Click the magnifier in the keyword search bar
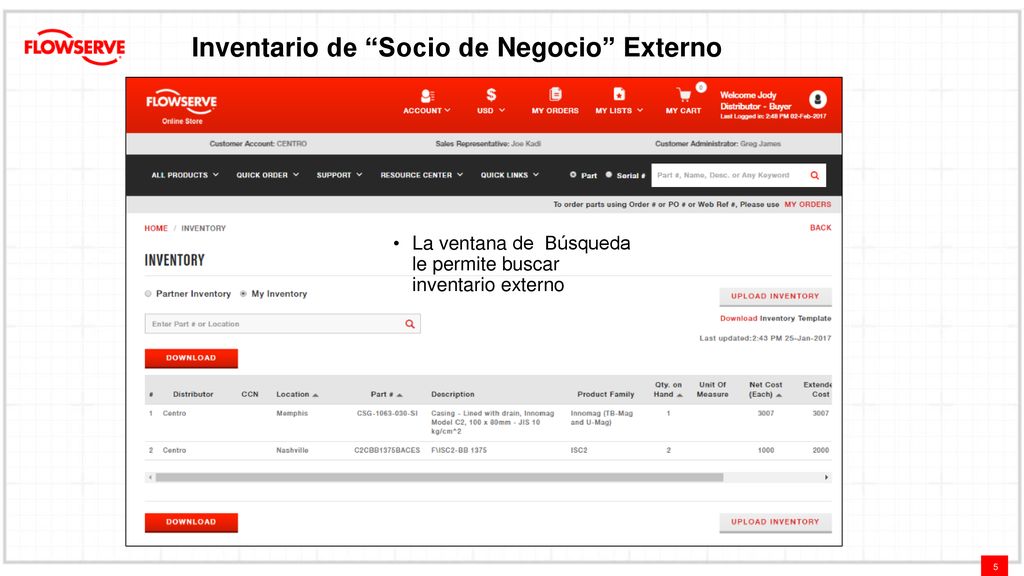This screenshot has height=576, width=1024. (x=814, y=175)
